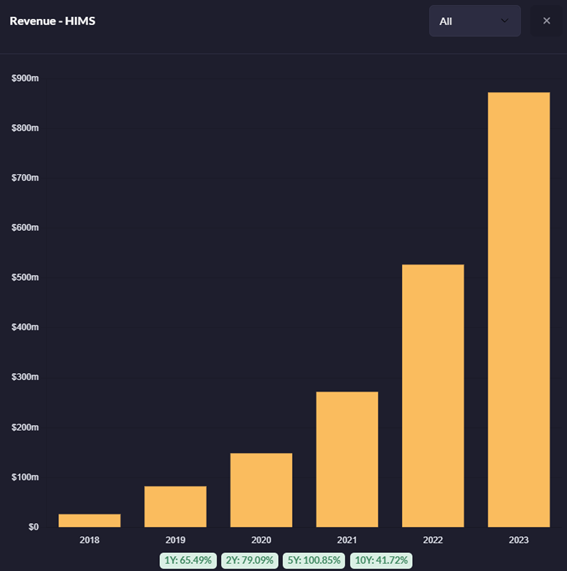Select the 2023 revenue bar
567x571 pixels.
519,310
